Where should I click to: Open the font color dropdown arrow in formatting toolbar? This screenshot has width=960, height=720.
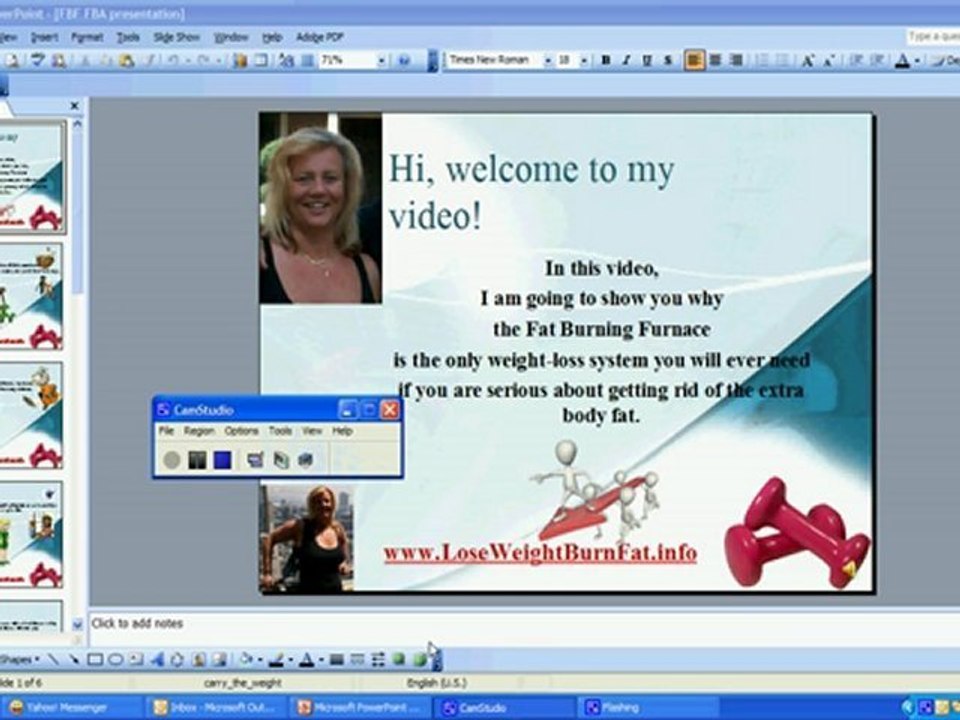coord(917,60)
